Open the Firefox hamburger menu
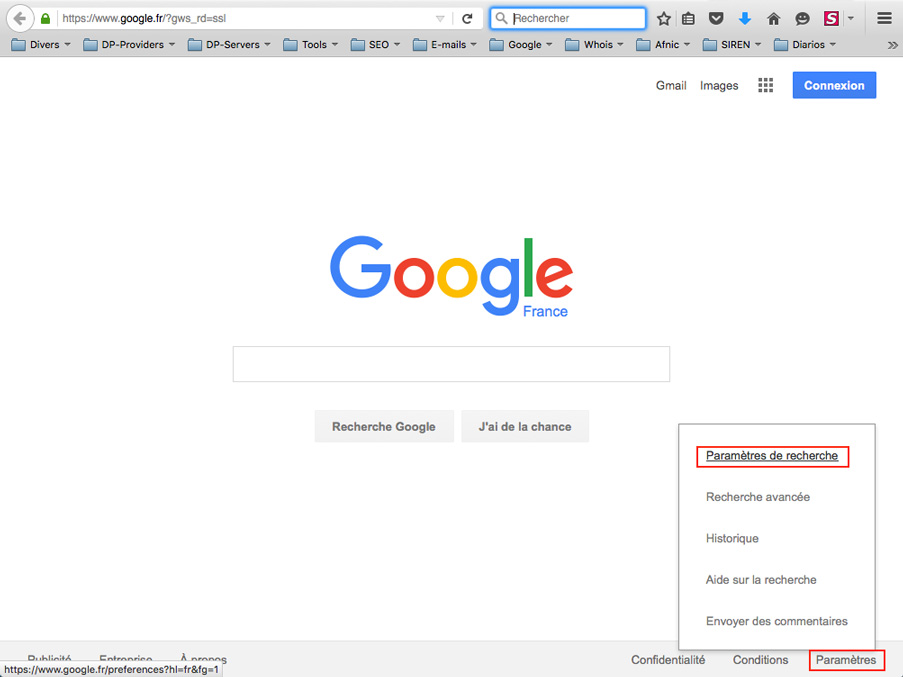903x677 pixels. 885,18
